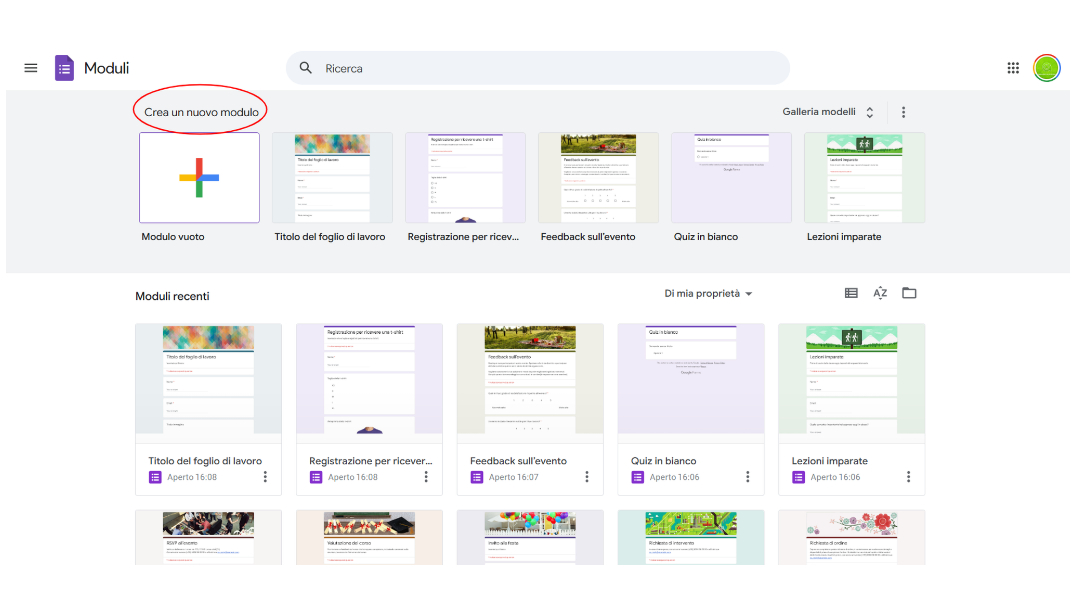The image size is (1080, 608).
Task: Open the RSVP all'evento form card
Action: (x=208, y=538)
